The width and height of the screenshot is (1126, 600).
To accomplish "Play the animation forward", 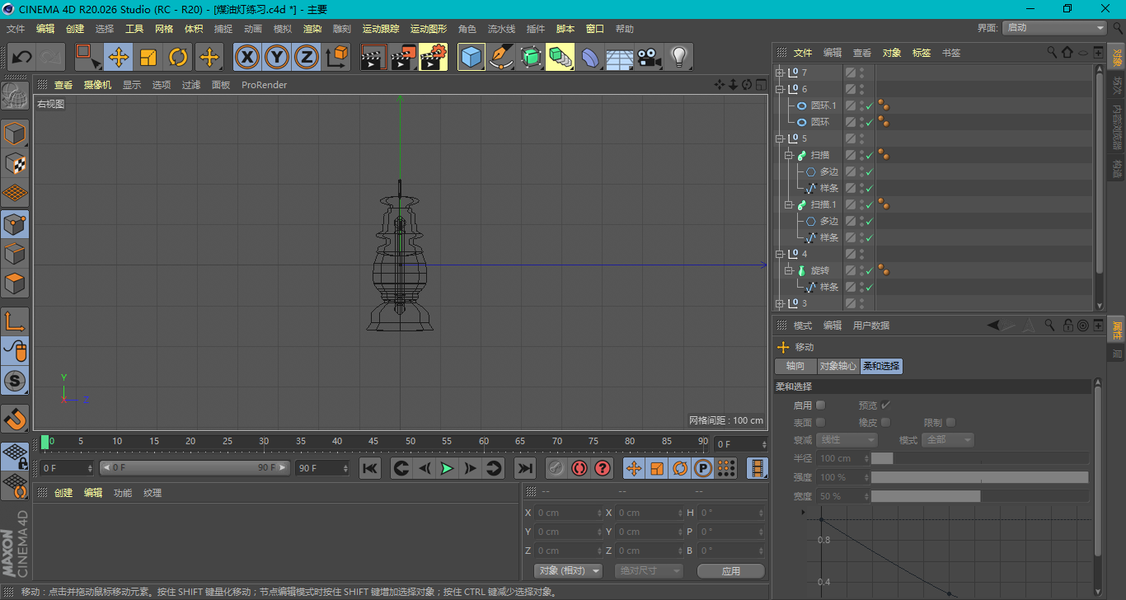I will 447,468.
